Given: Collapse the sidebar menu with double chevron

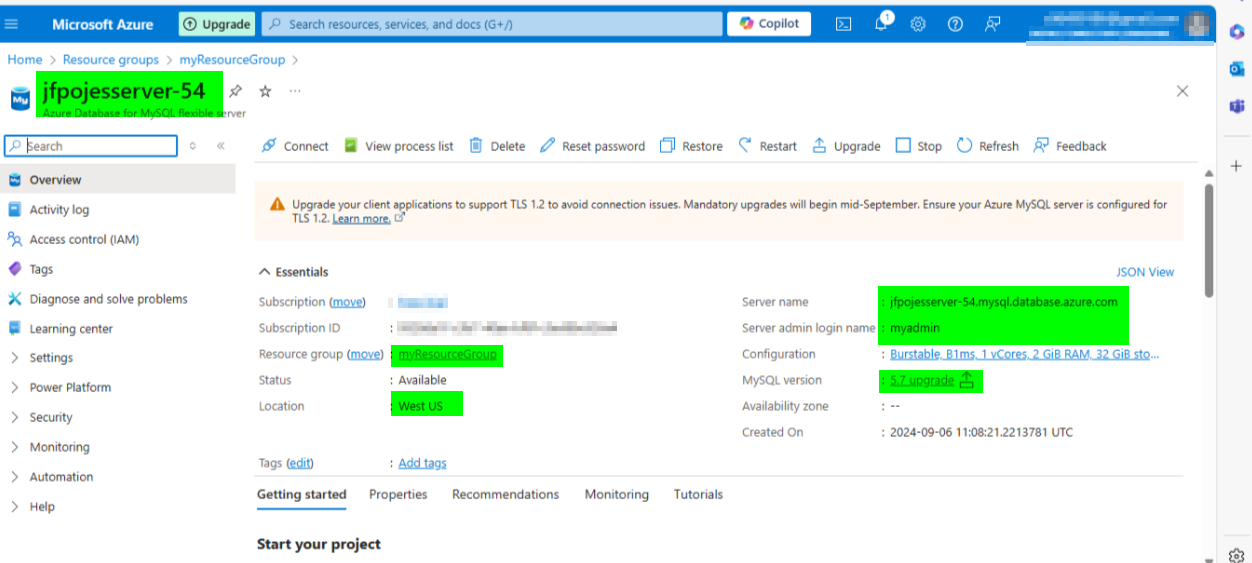Looking at the screenshot, I should pyautogui.click(x=220, y=146).
